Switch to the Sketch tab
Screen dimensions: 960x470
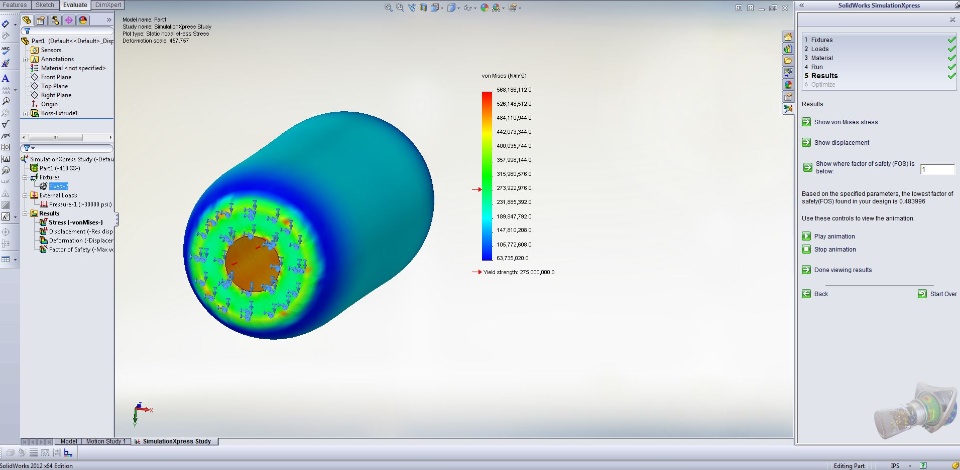(45, 5)
